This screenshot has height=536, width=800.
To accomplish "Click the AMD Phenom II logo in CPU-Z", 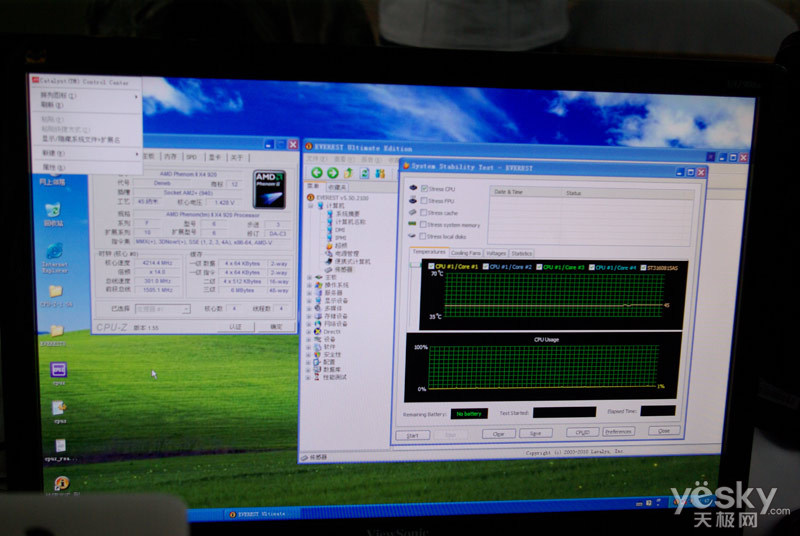I will pos(269,190).
